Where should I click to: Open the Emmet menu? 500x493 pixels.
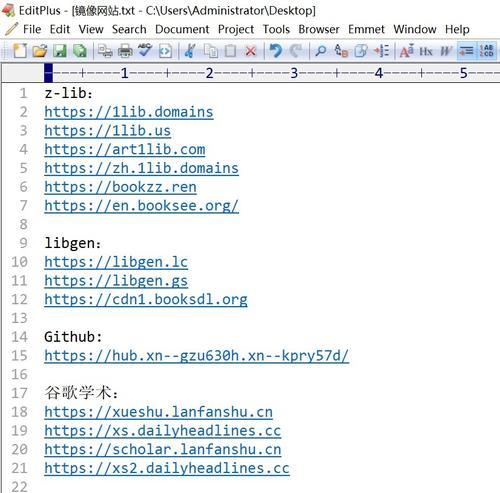pyautogui.click(x=366, y=29)
